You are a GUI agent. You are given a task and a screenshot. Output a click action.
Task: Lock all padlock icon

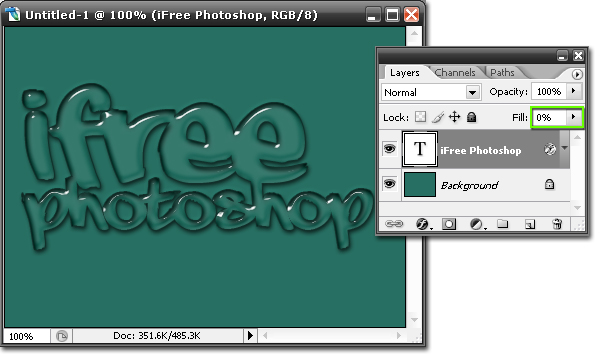tap(471, 117)
